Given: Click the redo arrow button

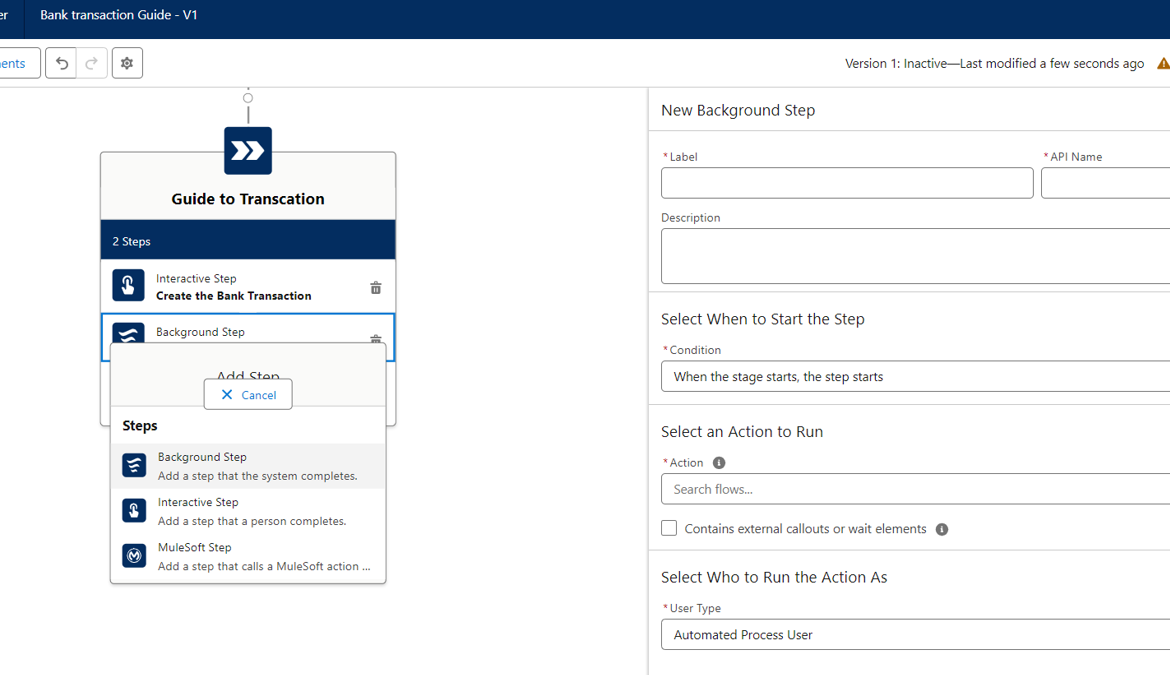Looking at the screenshot, I should [x=92, y=63].
